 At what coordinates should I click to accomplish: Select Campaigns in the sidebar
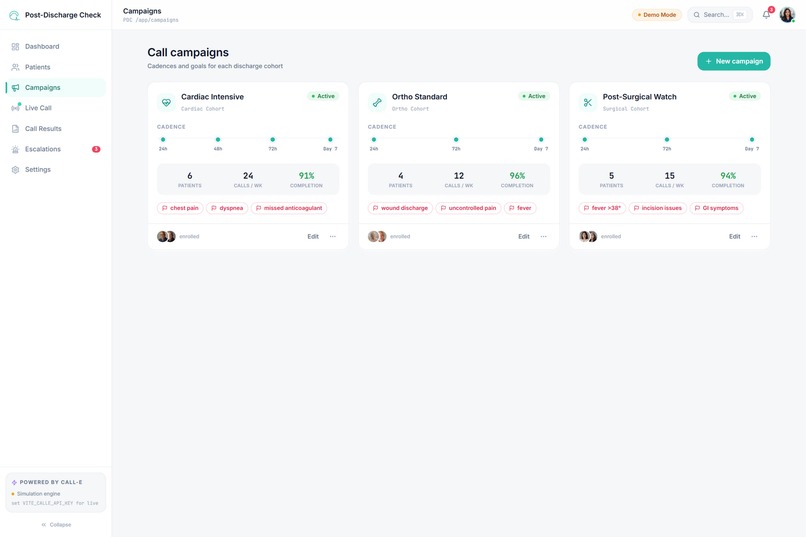click(x=56, y=87)
